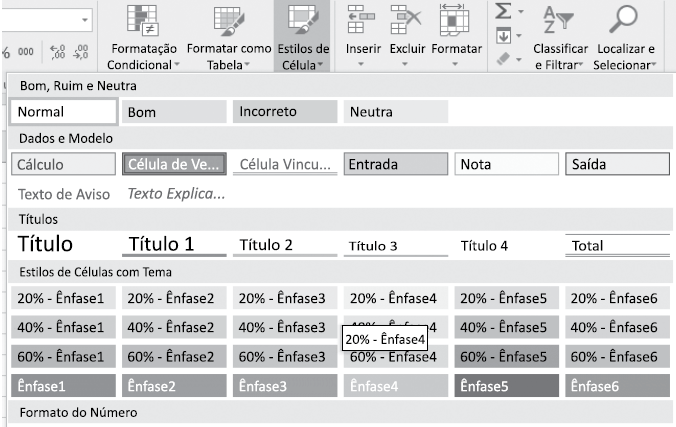Pick the Texto de Aviso style
Viewport: 676px width, 427px height.
pos(62,193)
